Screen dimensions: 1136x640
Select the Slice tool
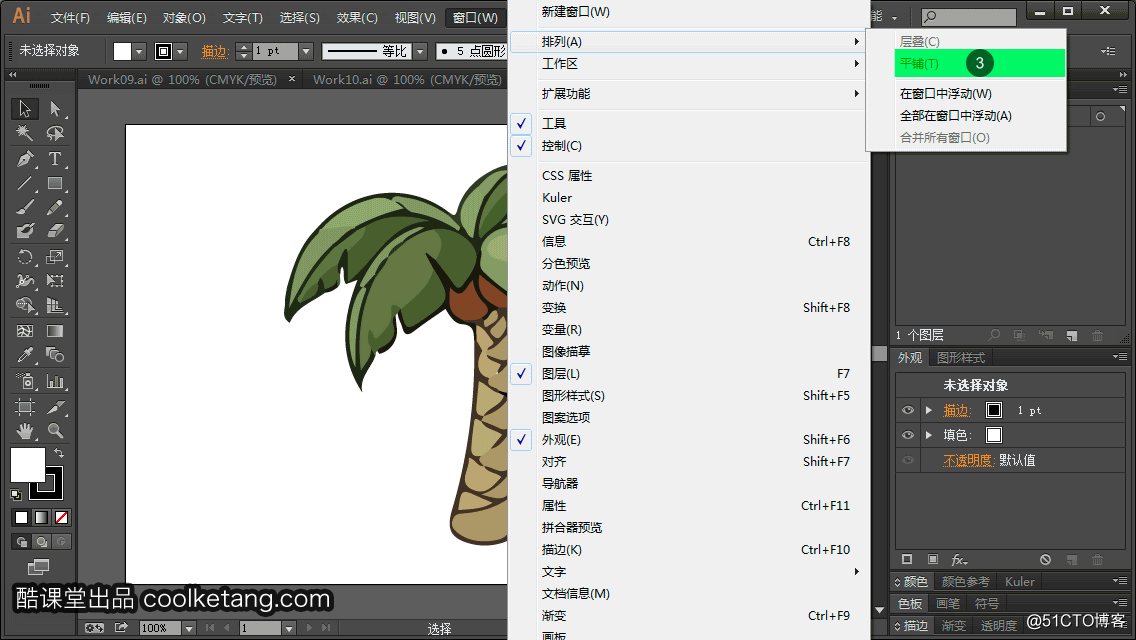55,407
